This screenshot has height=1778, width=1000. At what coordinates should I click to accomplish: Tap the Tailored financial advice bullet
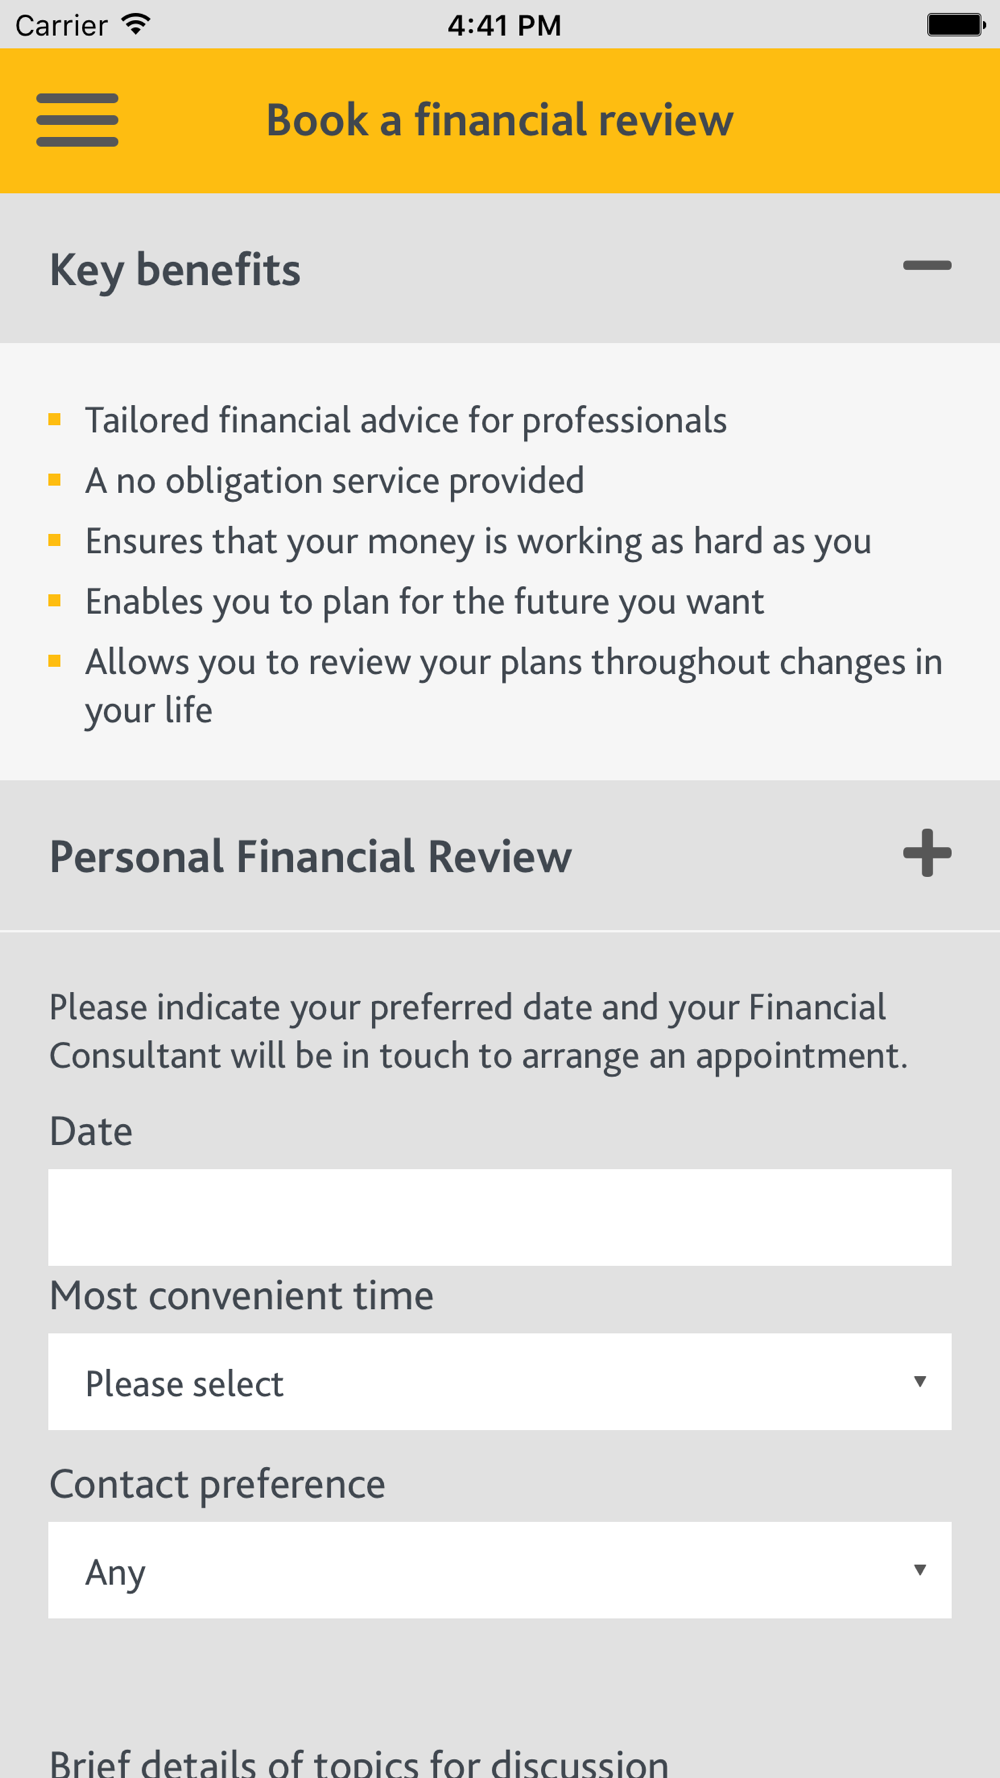pyautogui.click(x=405, y=420)
